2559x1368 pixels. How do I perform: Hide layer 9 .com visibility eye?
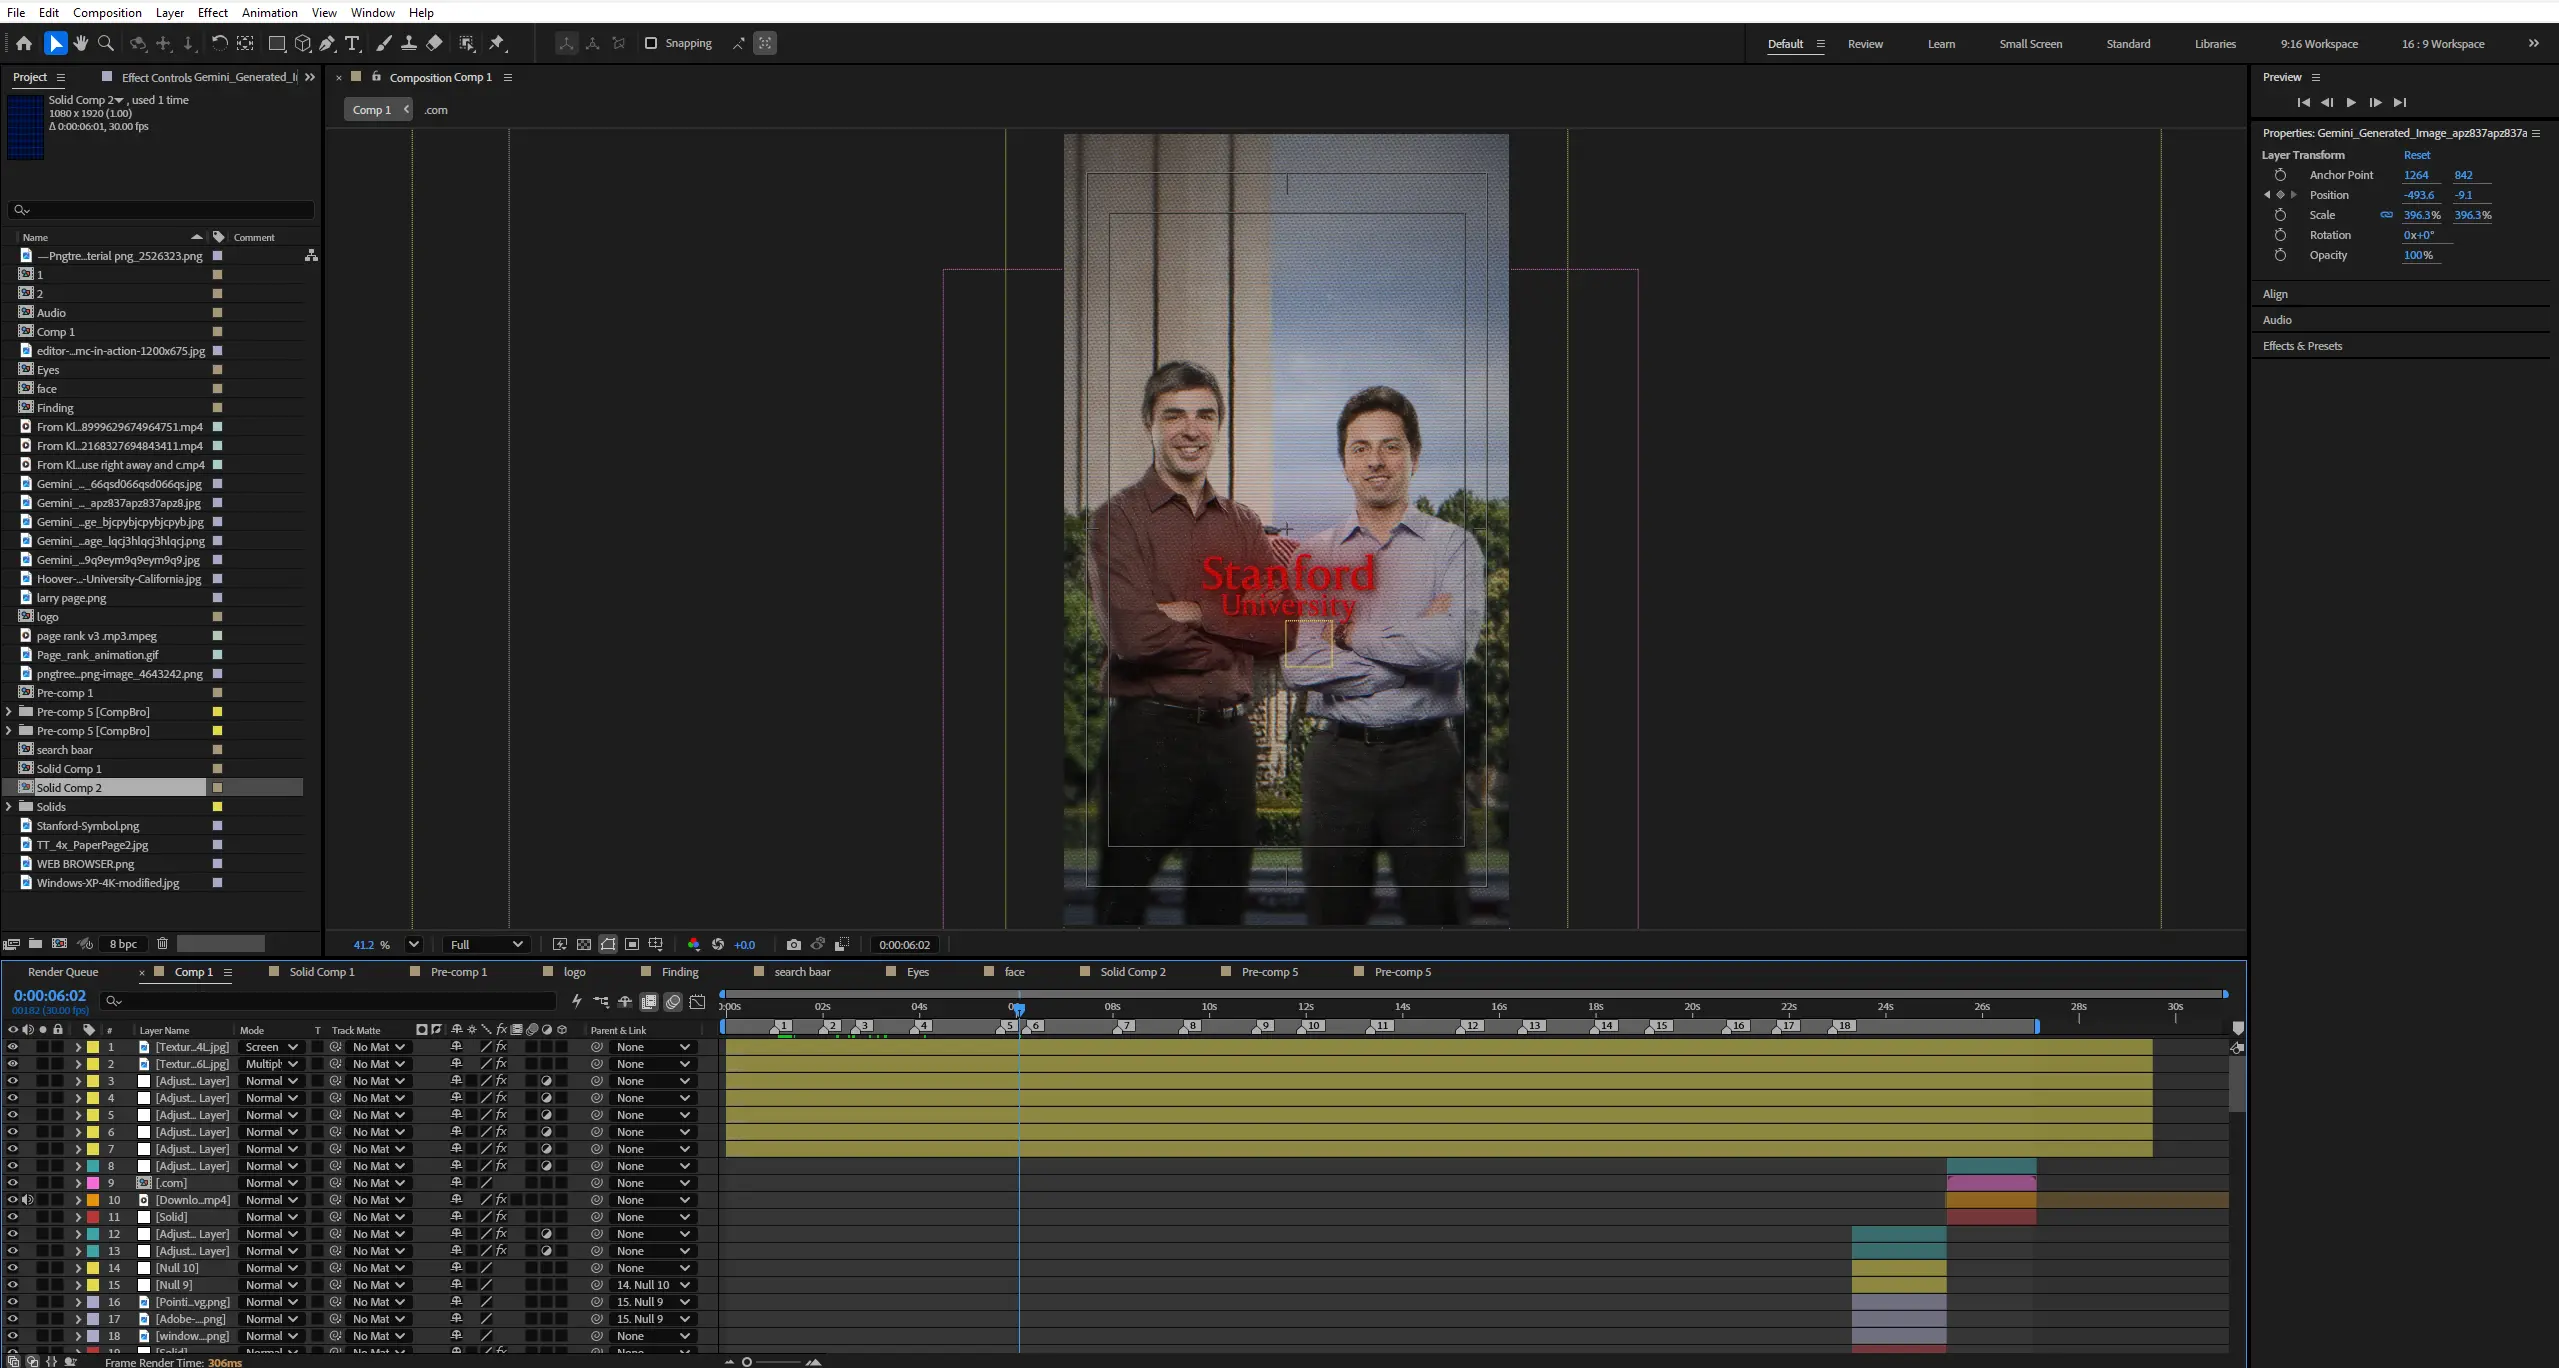click(x=12, y=1183)
